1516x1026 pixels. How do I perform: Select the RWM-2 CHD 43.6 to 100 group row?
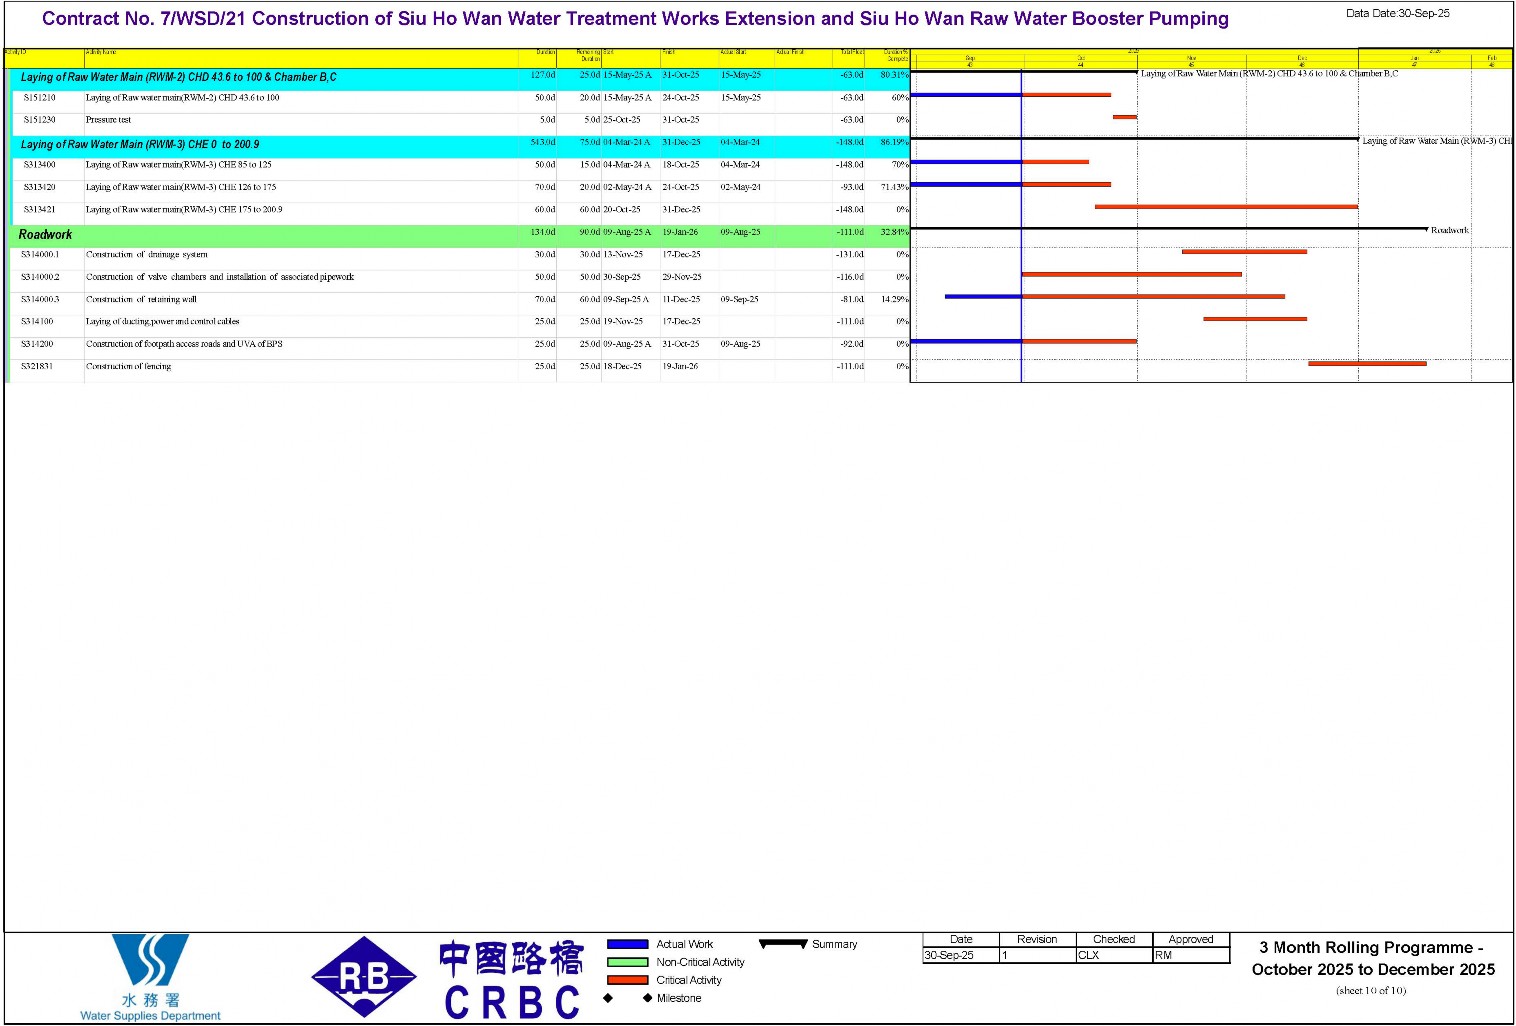[460, 77]
